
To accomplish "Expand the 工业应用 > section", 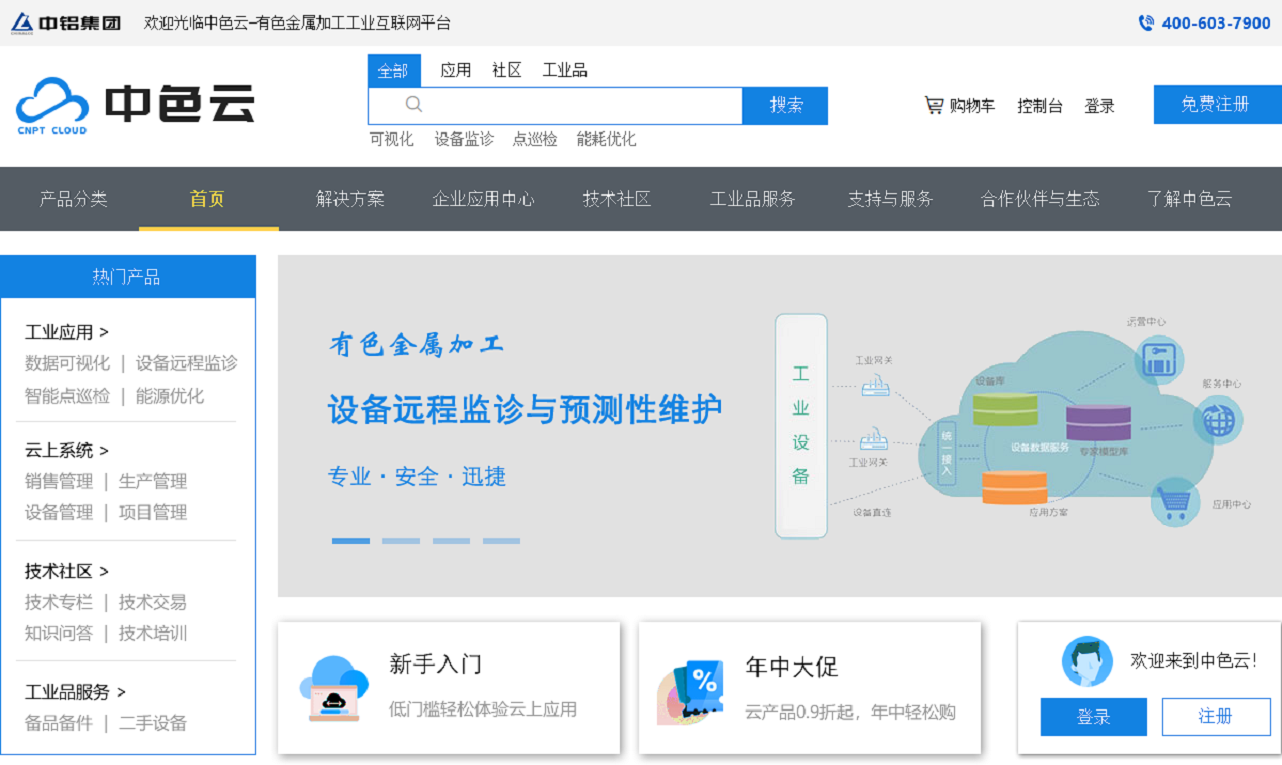I will [x=67, y=332].
